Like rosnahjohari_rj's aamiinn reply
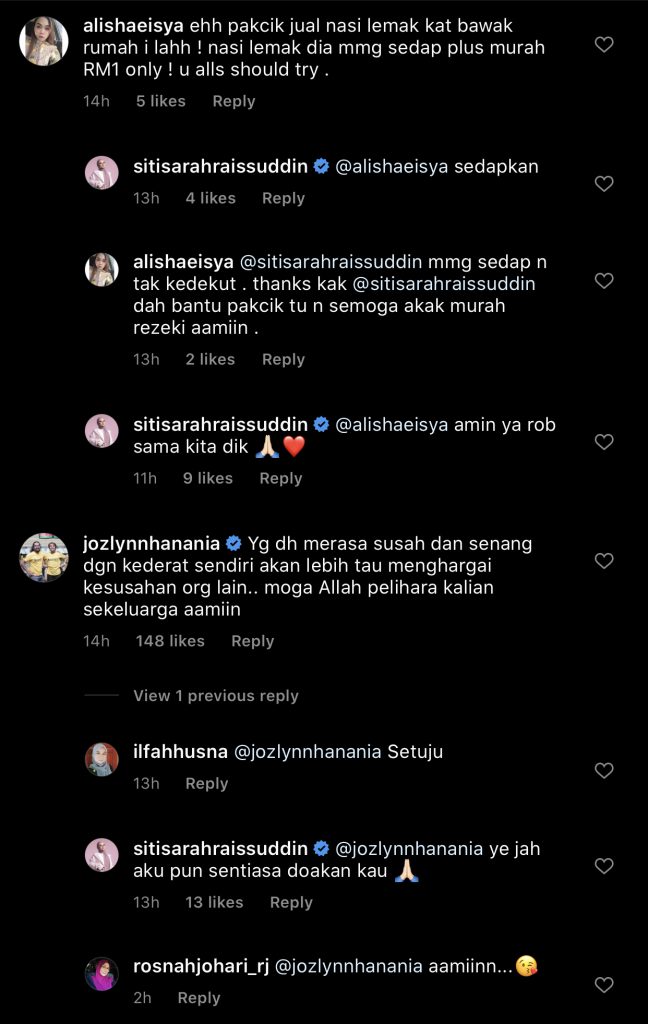The height and width of the screenshot is (1024, 648). (x=604, y=985)
